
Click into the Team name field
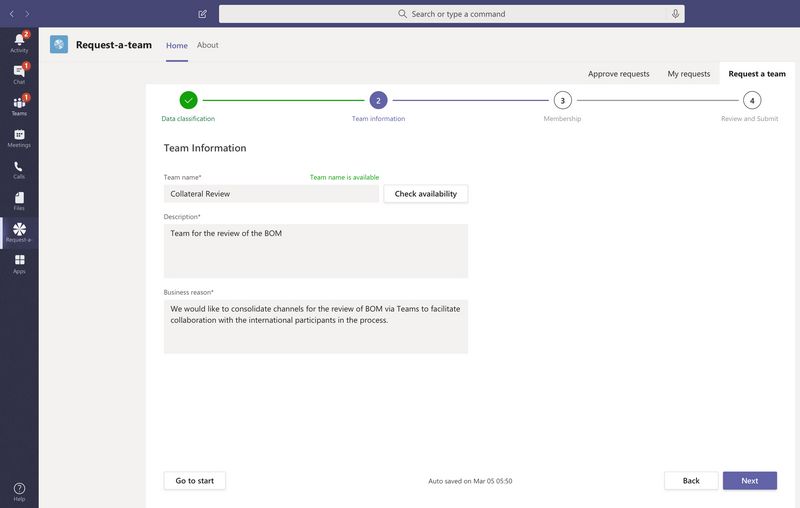point(271,194)
